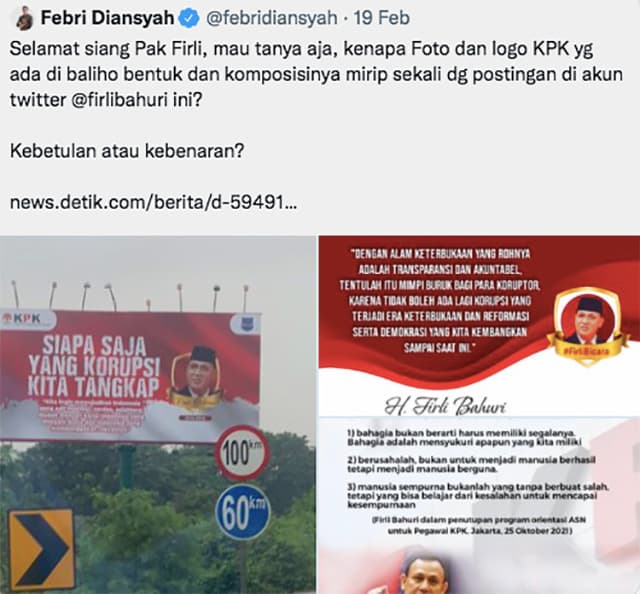Click the blue 60 km sign
640x594 pixels.
(x=242, y=512)
